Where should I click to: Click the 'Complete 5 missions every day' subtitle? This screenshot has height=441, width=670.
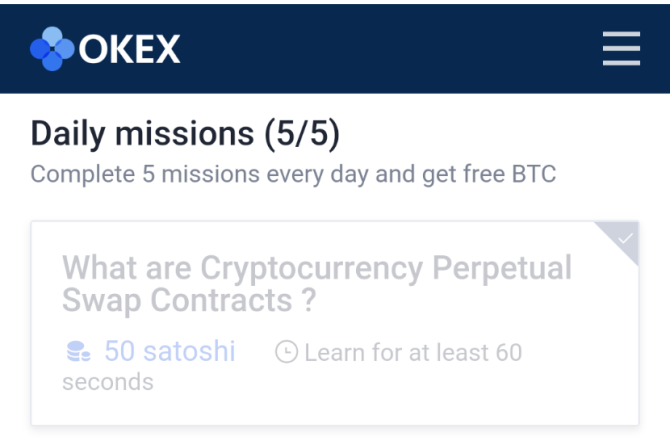[200, 175]
